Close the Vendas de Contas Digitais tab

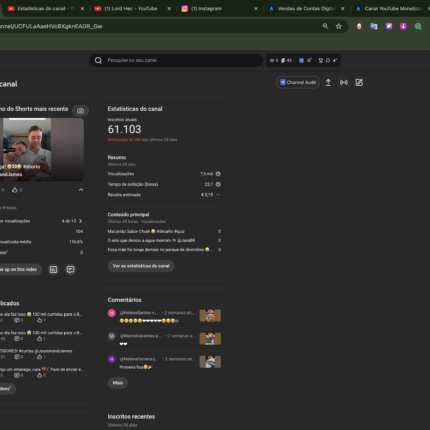click(342, 9)
